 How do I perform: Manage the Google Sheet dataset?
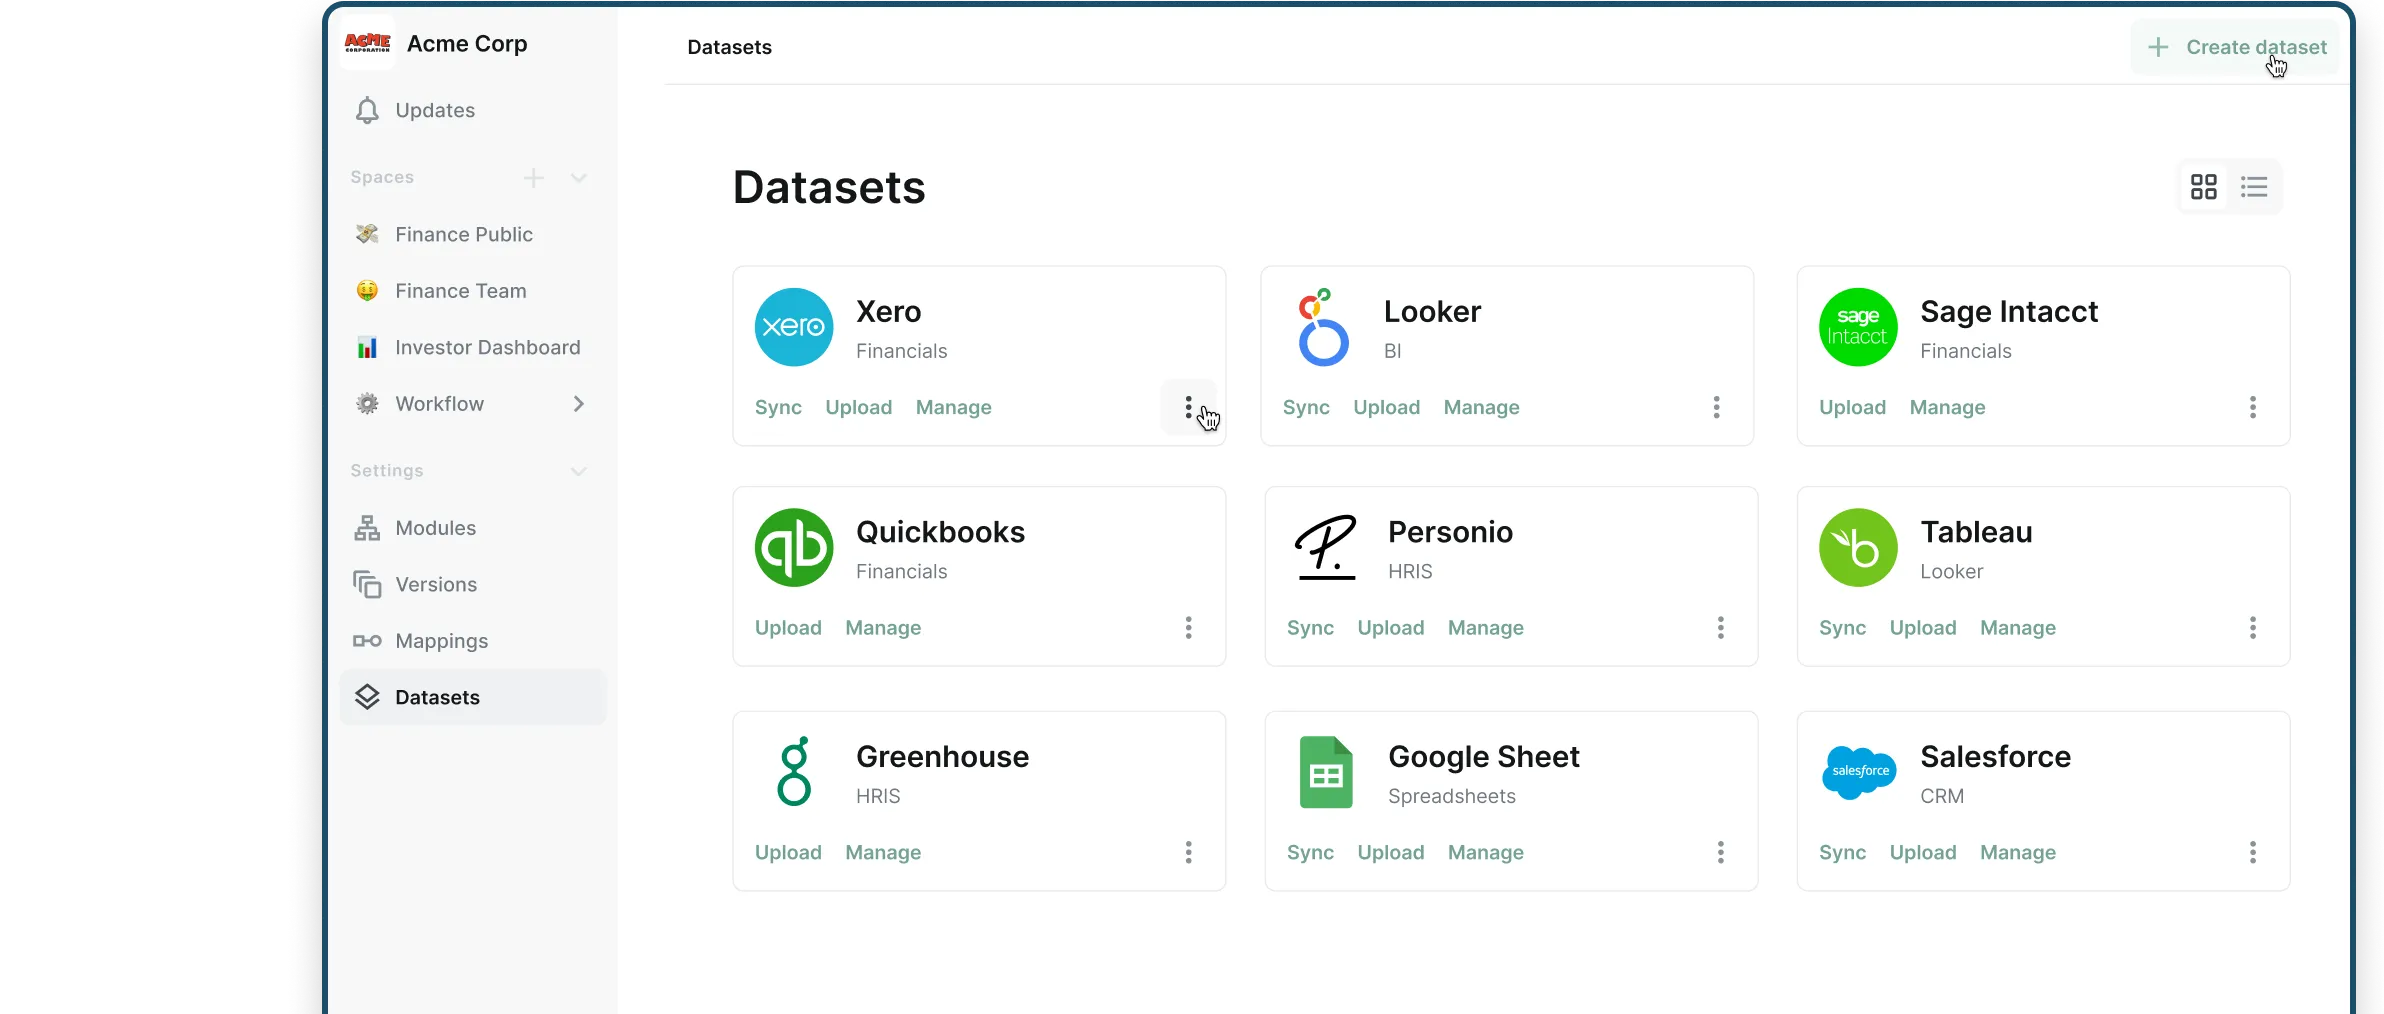[1486, 853]
